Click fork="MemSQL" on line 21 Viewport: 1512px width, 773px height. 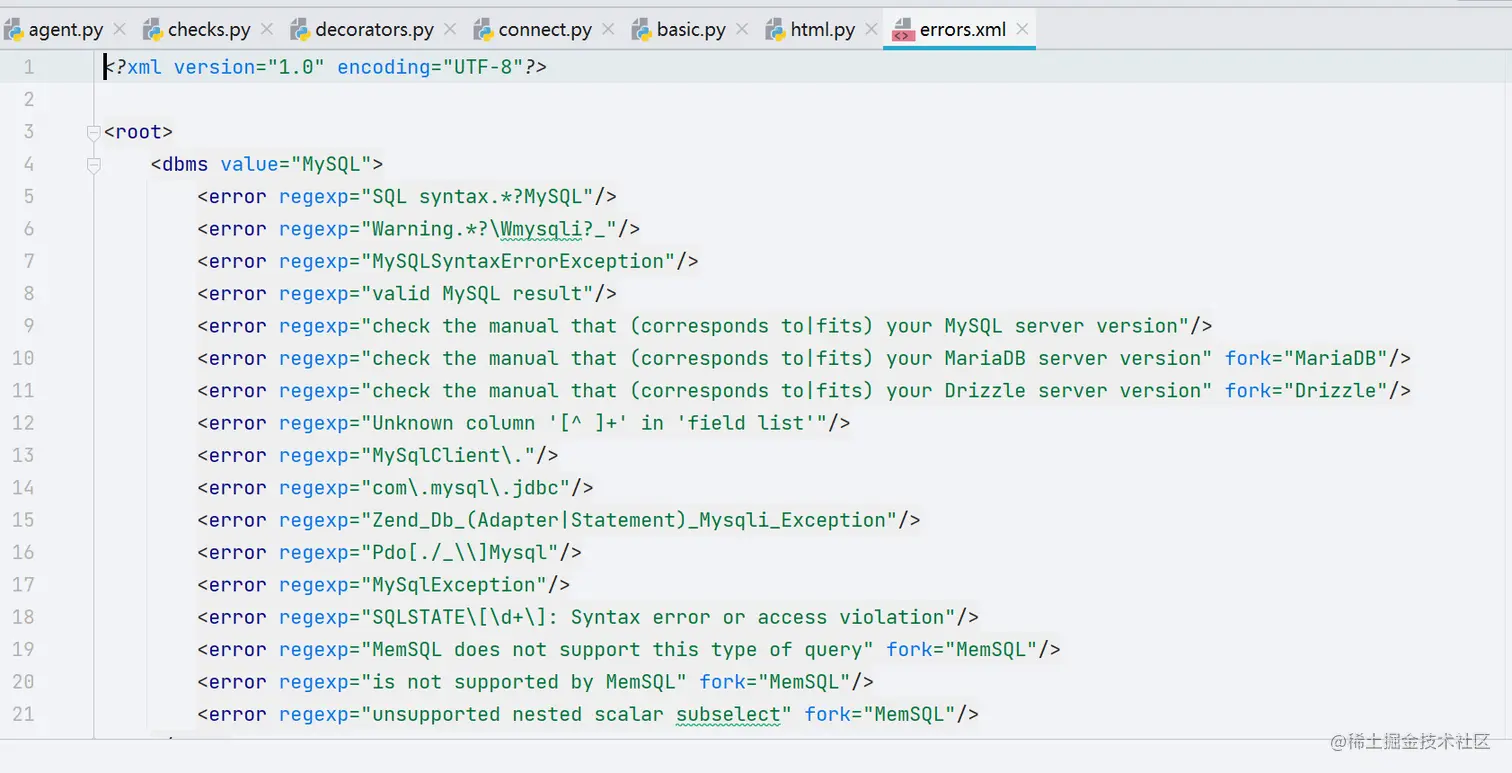880,714
